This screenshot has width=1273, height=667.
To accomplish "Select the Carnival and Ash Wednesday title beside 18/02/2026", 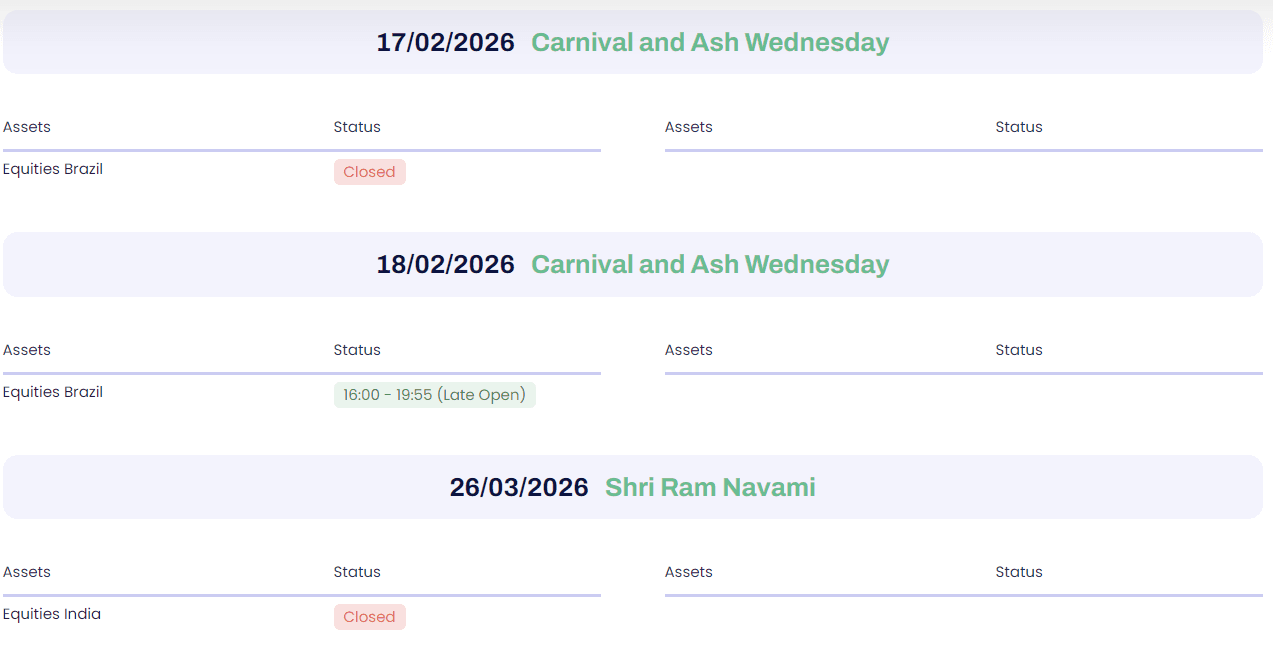I will click(x=709, y=264).
